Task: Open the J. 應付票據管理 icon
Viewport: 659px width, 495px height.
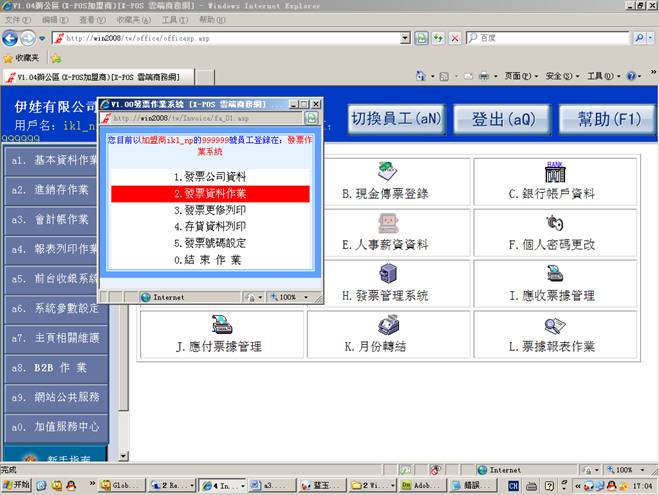Action: pyautogui.click(x=221, y=325)
